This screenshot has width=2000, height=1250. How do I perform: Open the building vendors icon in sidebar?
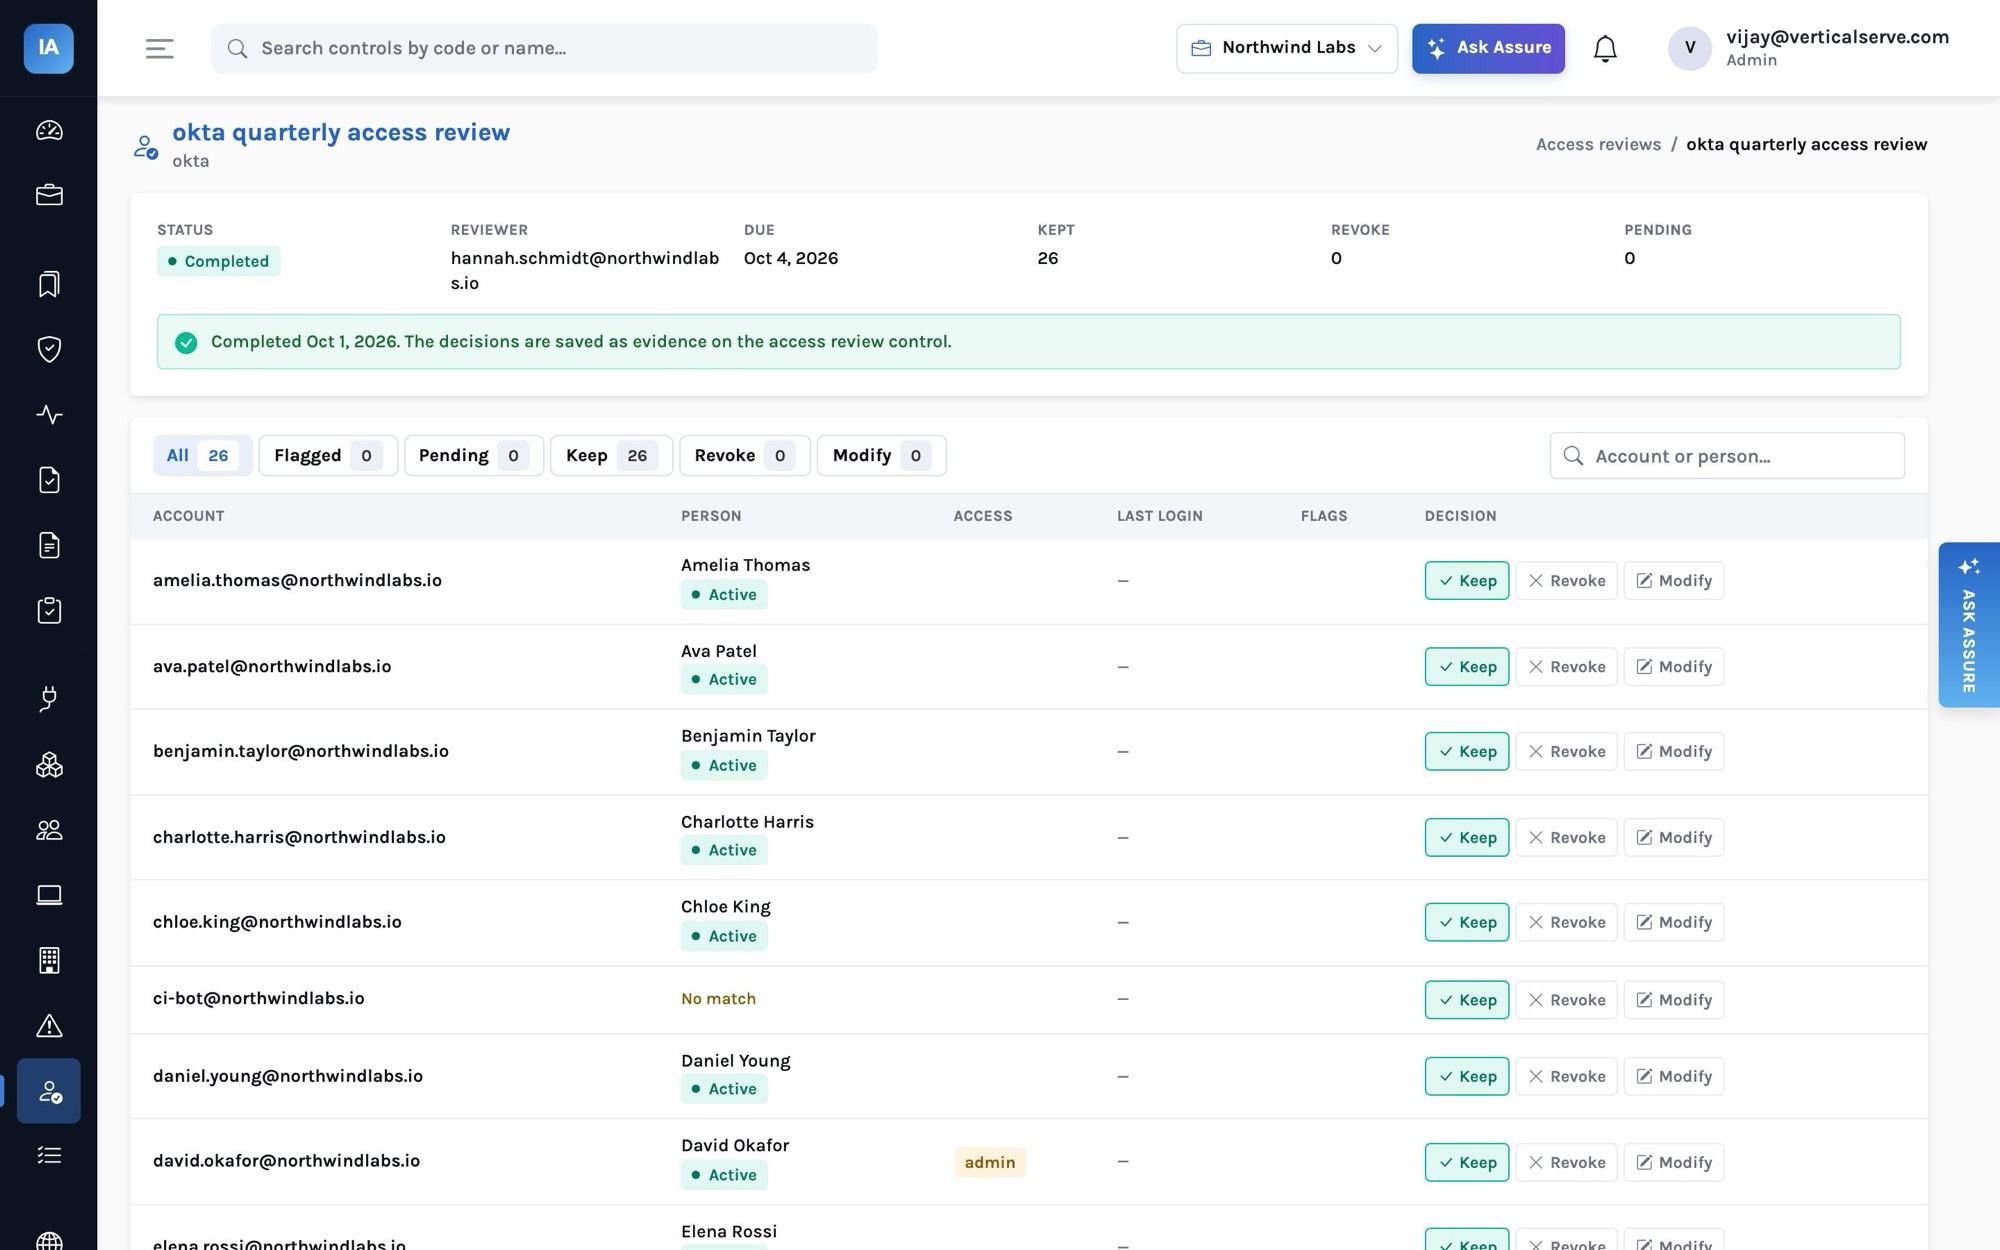coord(49,960)
